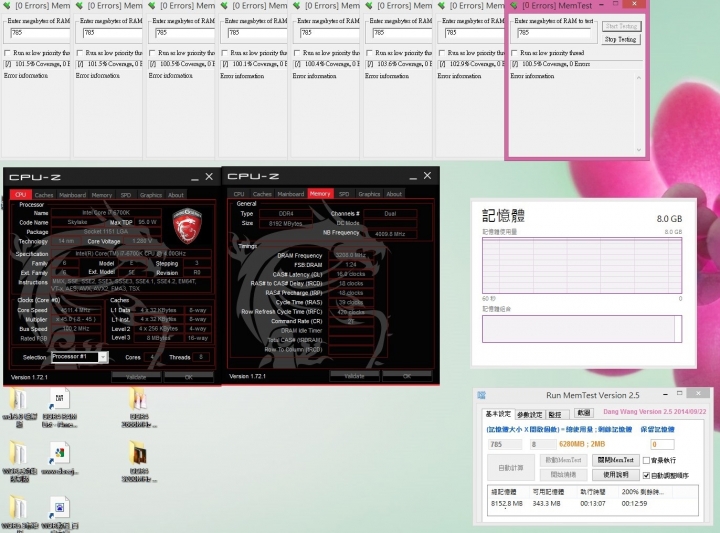Image resolution: width=720 pixels, height=533 pixels.
Task: Enable 'Run as low priority thread' in pink MemTest
Action: coord(514,53)
